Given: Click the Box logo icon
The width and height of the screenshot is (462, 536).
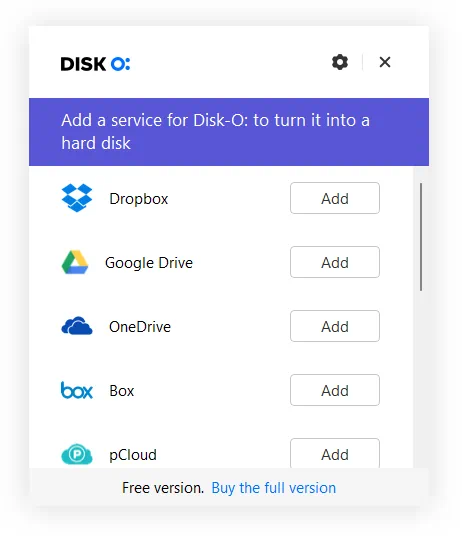Looking at the screenshot, I should (x=77, y=390).
